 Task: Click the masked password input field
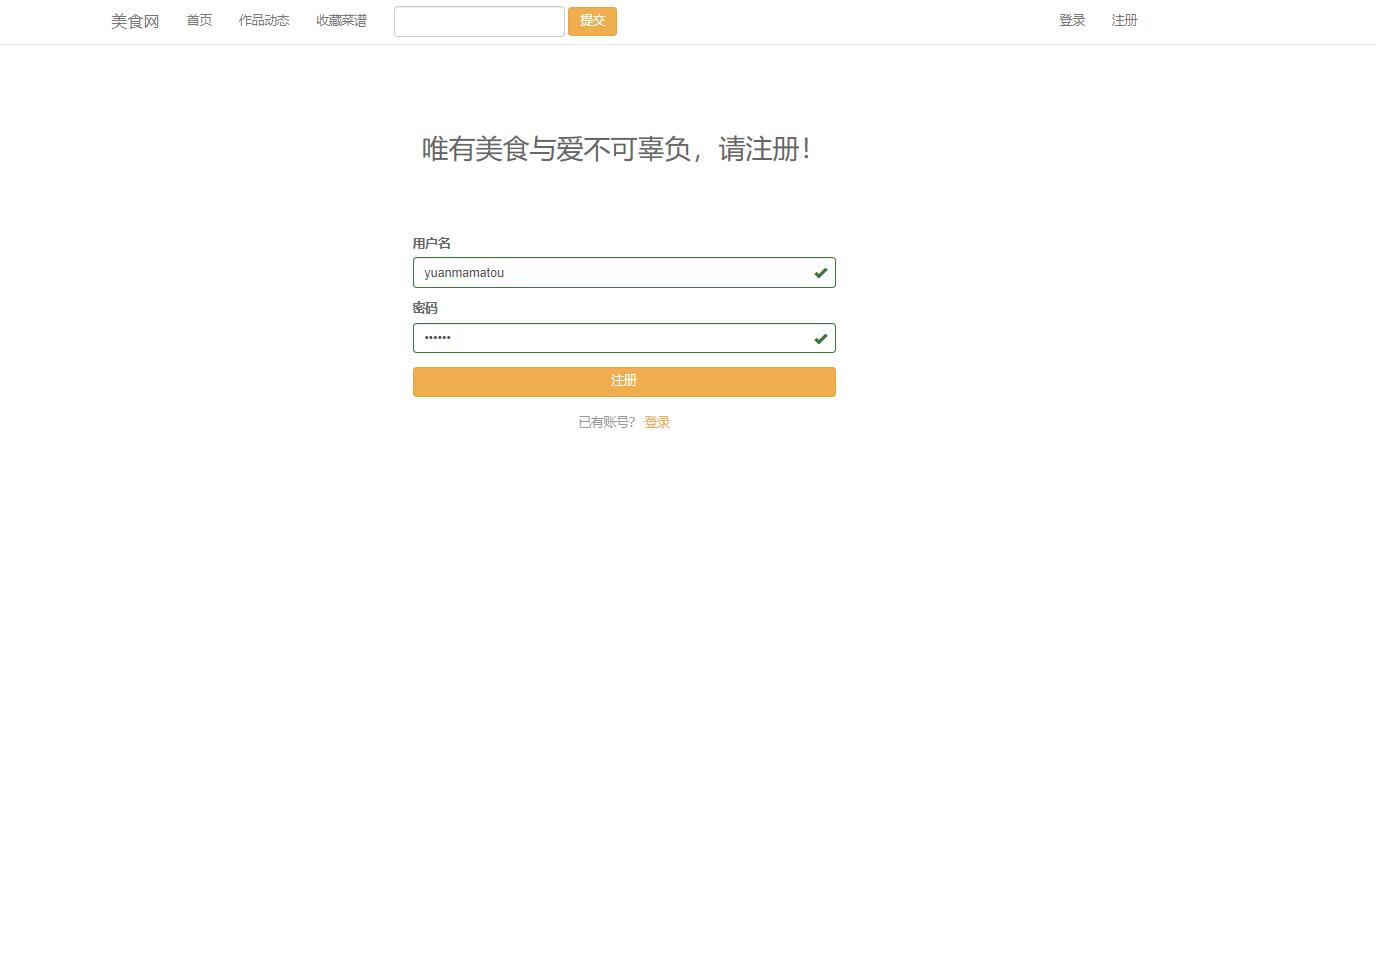pyautogui.click(x=600, y=338)
